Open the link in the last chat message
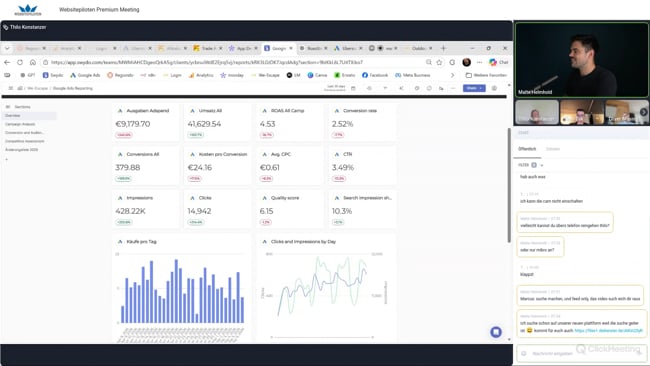This screenshot has height=366, width=650. (609, 331)
